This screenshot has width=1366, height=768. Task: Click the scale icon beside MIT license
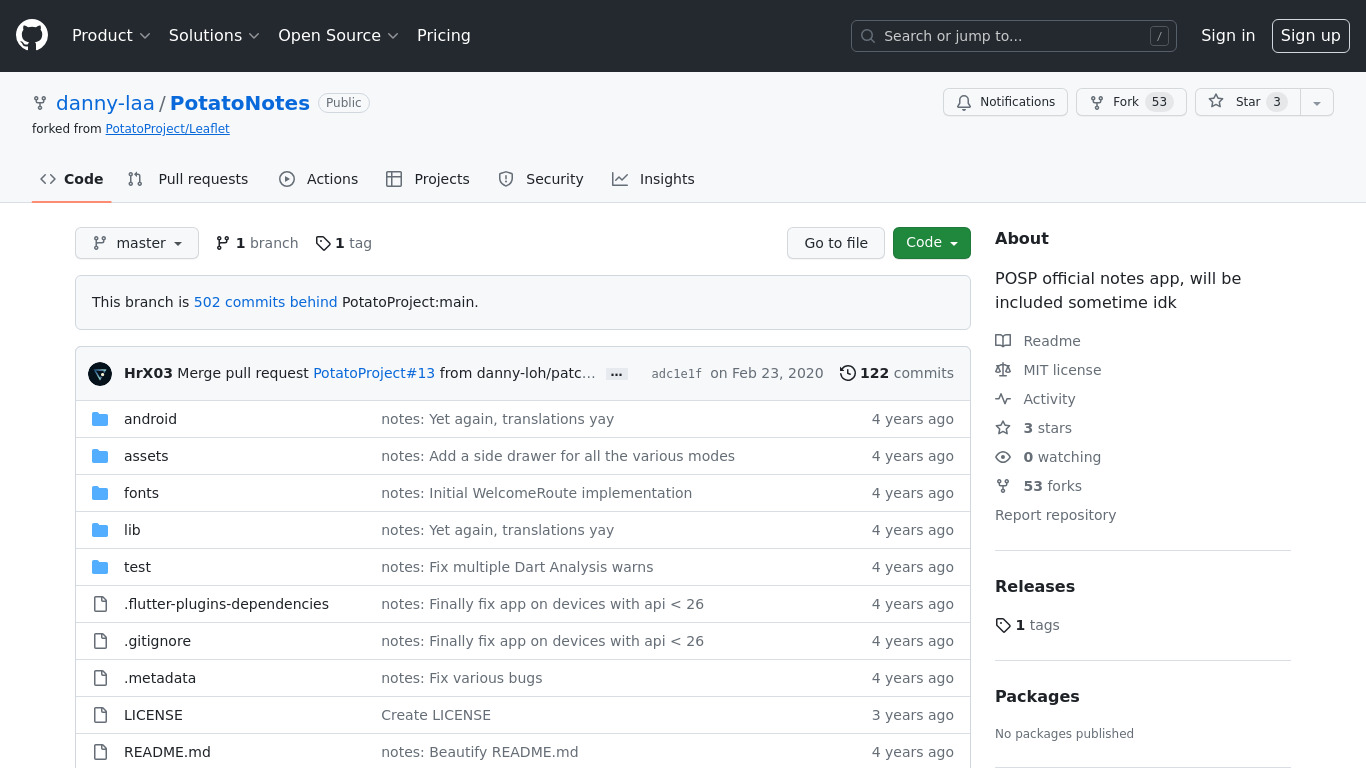pyautogui.click(x=1003, y=370)
